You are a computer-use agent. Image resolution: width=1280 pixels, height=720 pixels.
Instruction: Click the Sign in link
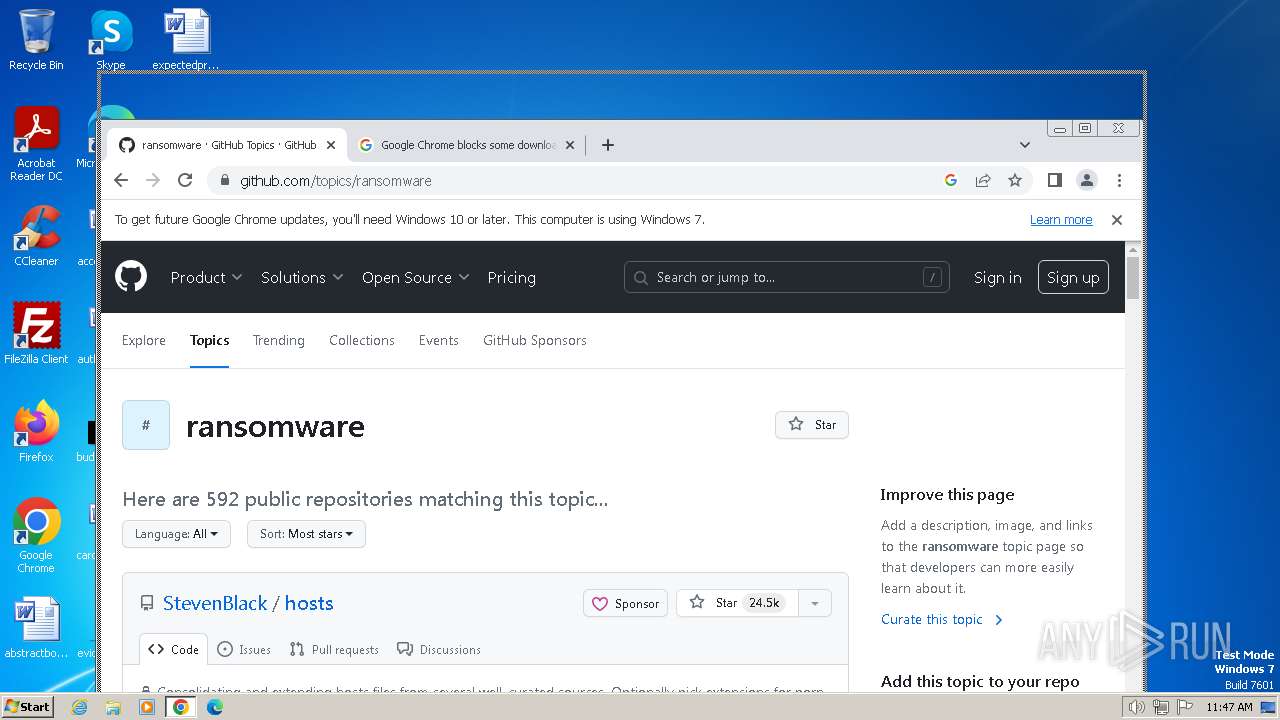[x=997, y=277]
